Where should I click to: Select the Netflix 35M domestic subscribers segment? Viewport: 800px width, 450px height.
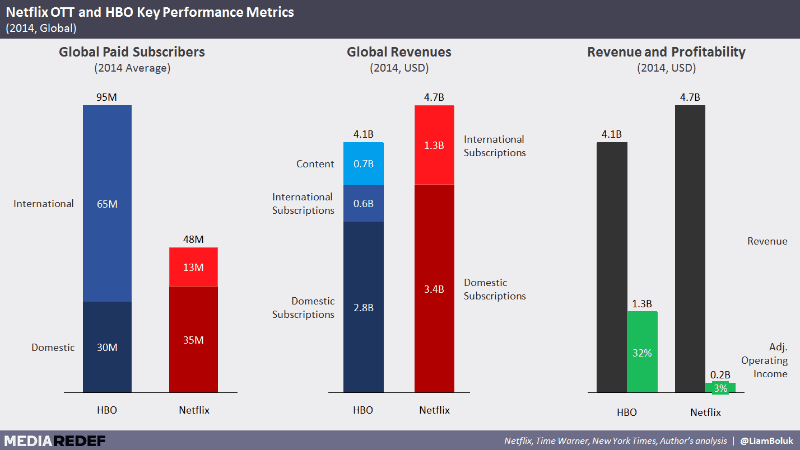(193, 340)
